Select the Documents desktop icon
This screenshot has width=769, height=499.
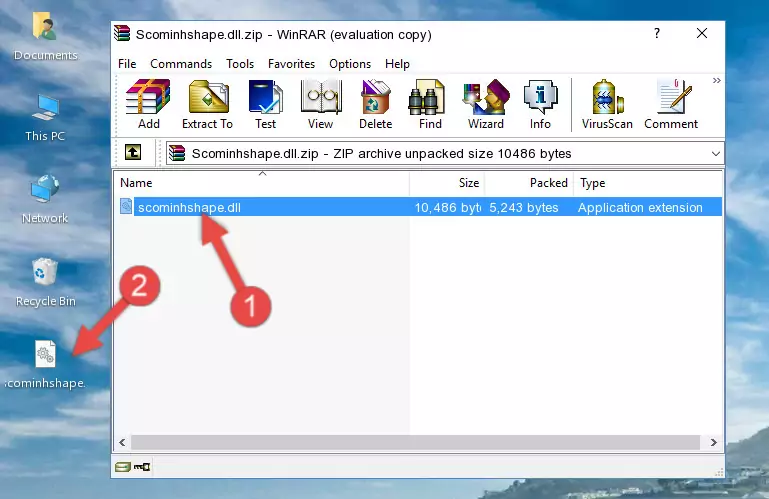point(45,36)
